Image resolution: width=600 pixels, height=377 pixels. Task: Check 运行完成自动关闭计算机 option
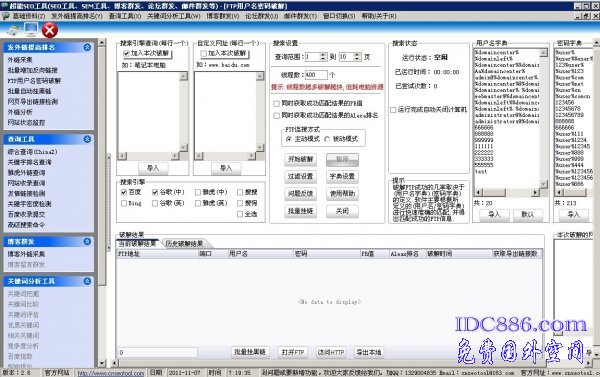click(x=393, y=110)
